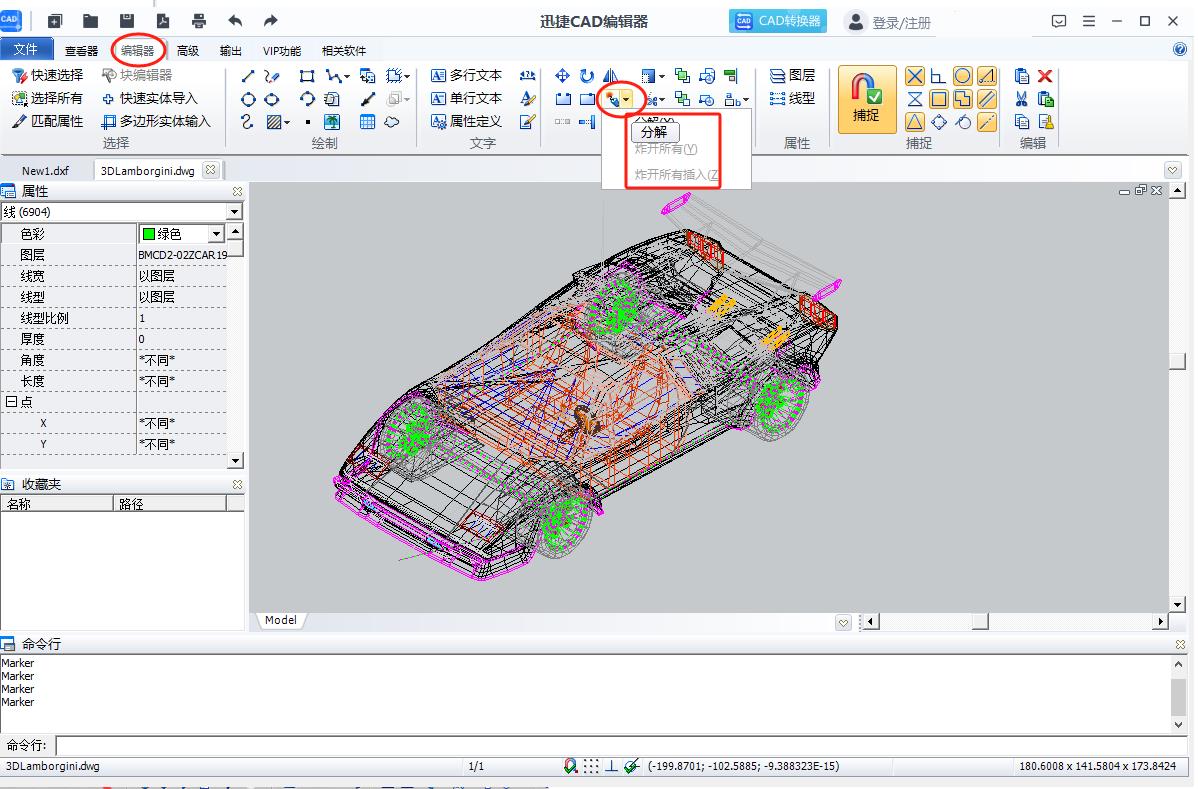
Task: Open file with folder icon in title bar
Action: 91,21
